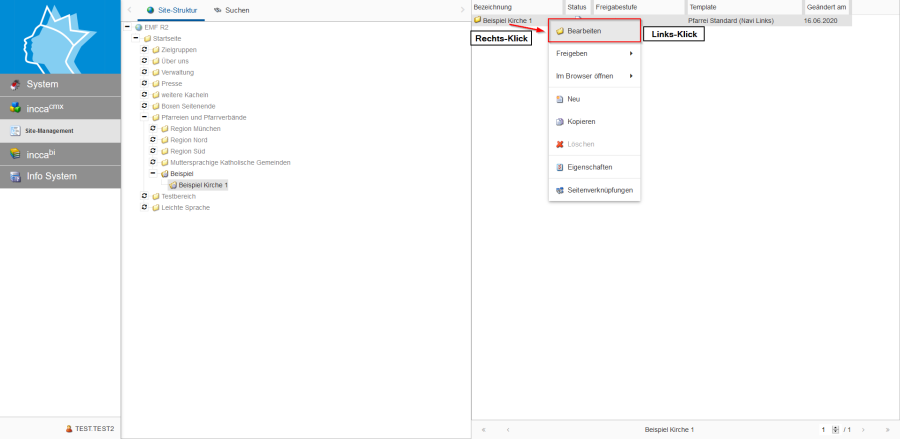Image resolution: width=900 pixels, height=439 pixels.
Task: Click the Eigenschaften icon in context menu
Action: 560,167
